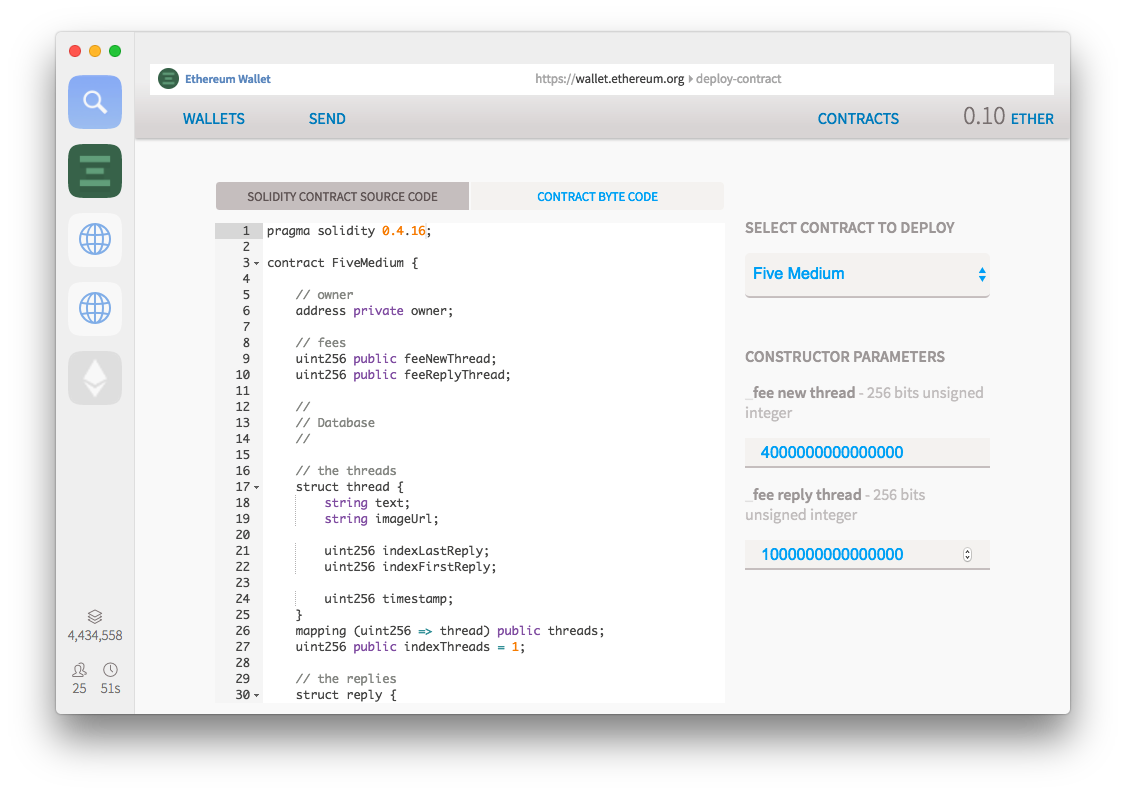Select Solidity Contract Source Code tab

point(342,197)
